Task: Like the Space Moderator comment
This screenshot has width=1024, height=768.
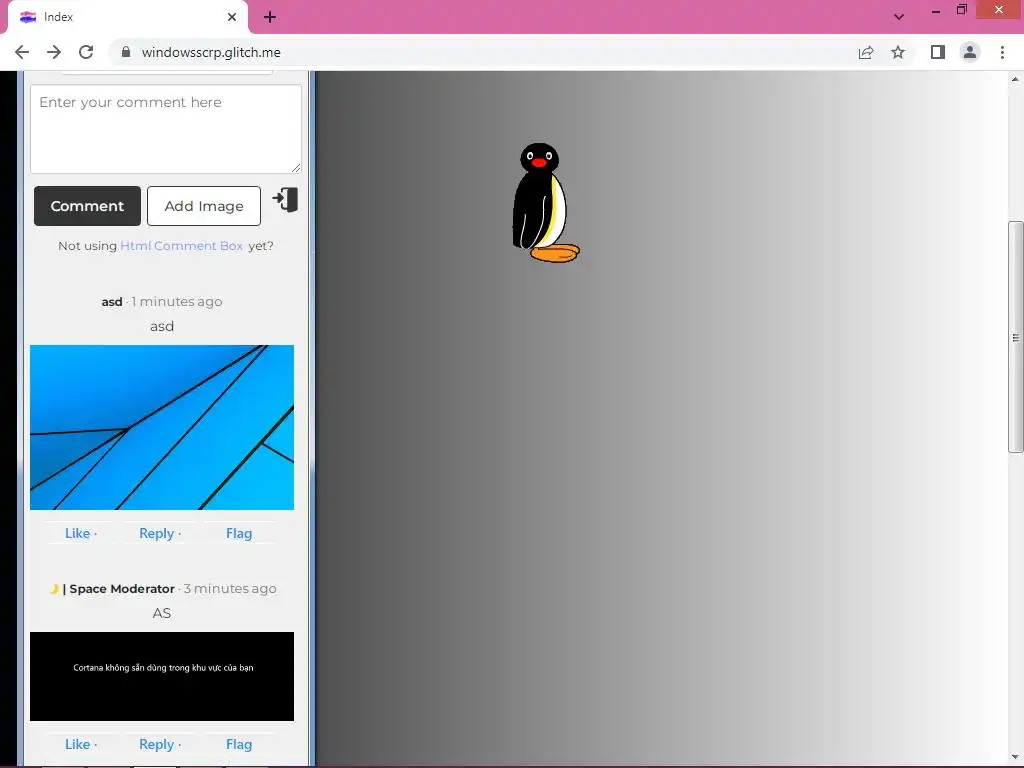Action: point(77,744)
